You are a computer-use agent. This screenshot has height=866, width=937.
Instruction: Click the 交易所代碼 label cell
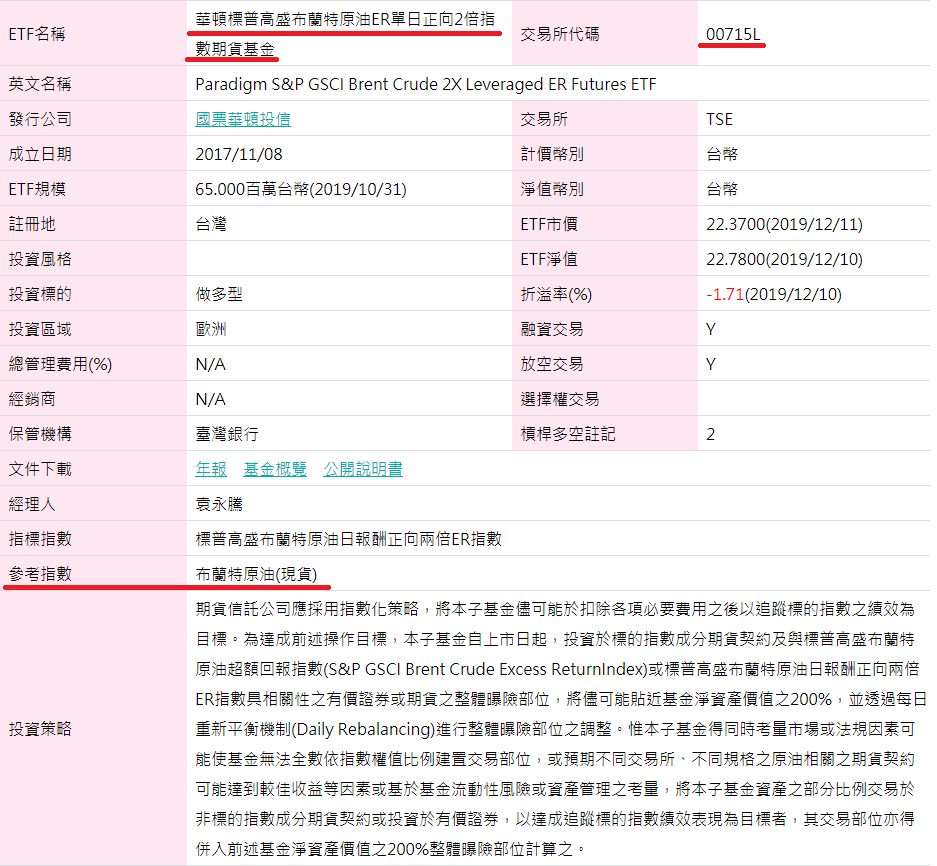(605, 33)
